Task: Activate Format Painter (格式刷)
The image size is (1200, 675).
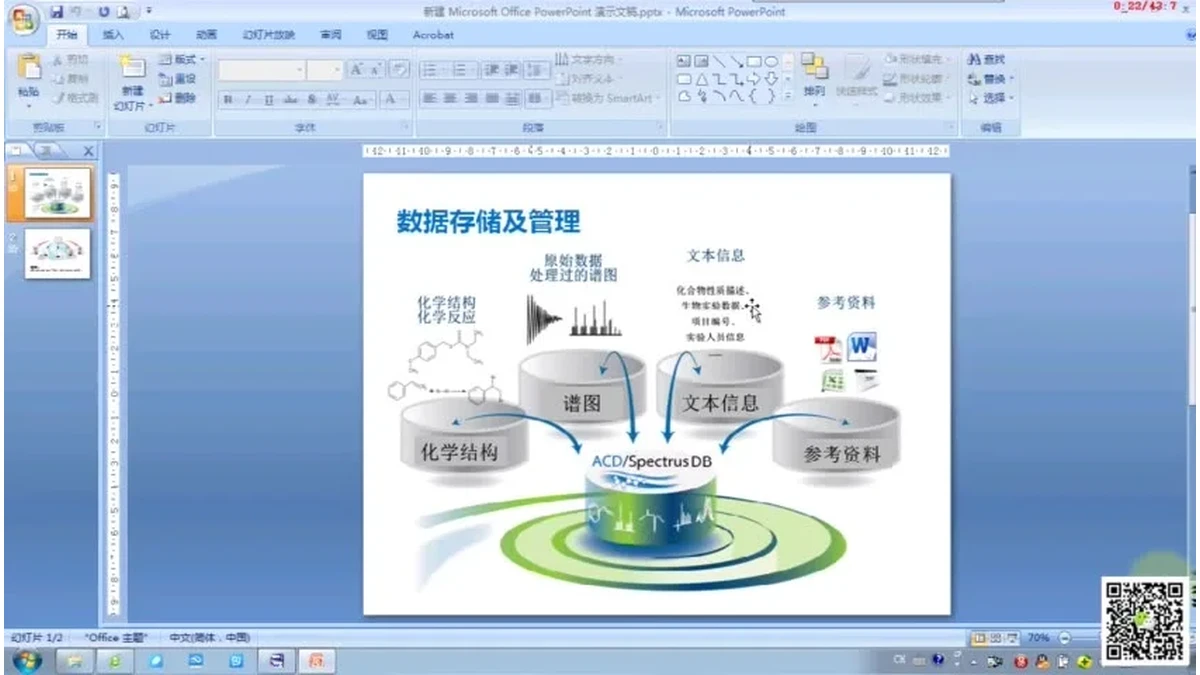Action: [74, 98]
